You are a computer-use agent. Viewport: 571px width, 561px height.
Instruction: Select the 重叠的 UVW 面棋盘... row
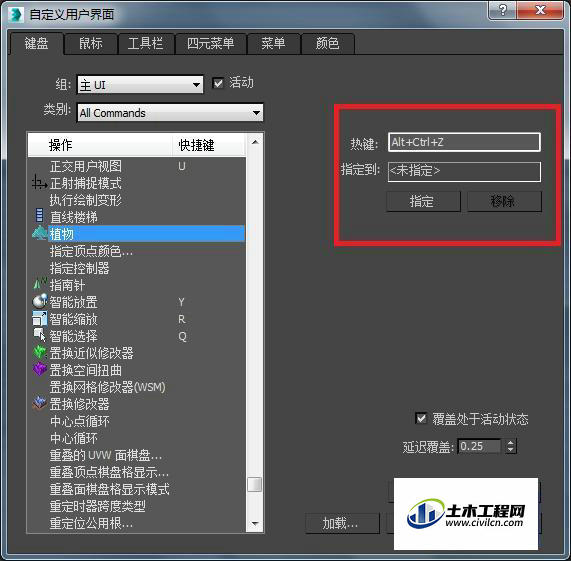point(136,455)
